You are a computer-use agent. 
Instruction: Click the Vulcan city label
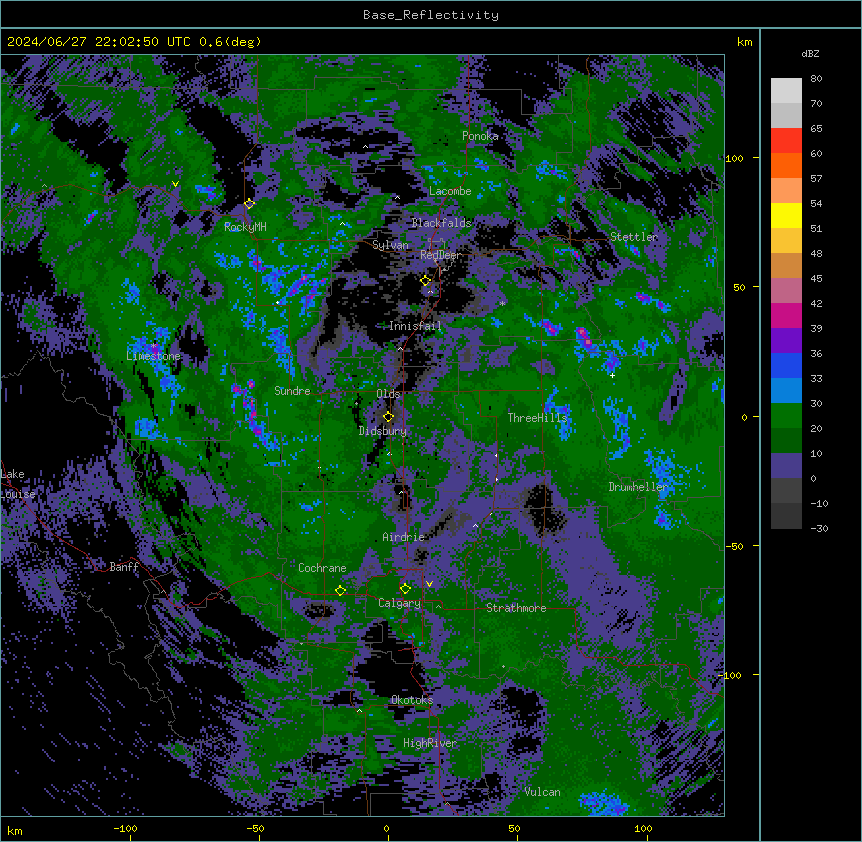point(543,792)
